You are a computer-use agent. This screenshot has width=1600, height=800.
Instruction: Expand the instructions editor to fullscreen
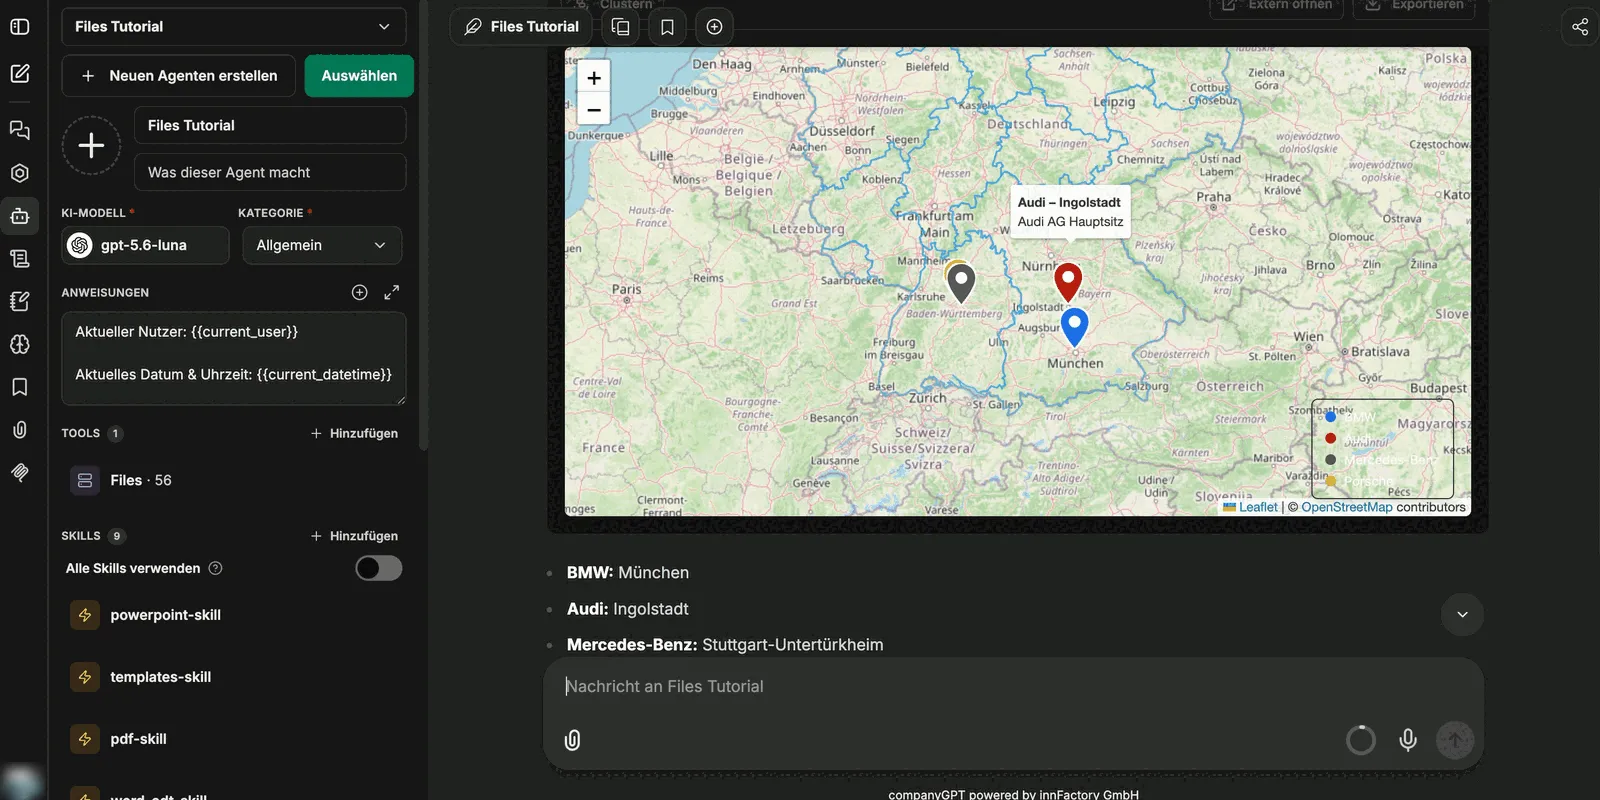point(392,292)
